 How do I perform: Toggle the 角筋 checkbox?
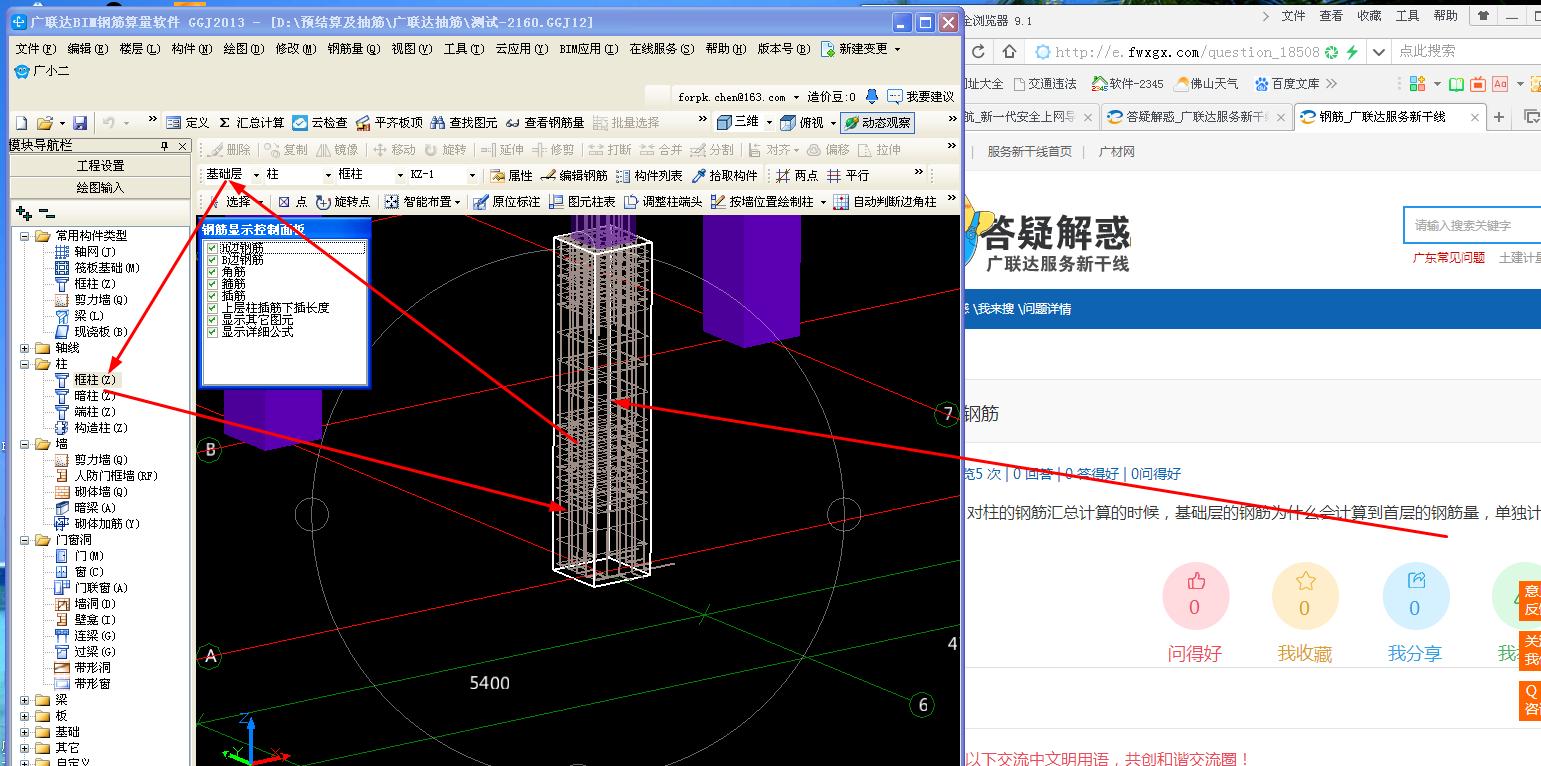click(x=211, y=271)
